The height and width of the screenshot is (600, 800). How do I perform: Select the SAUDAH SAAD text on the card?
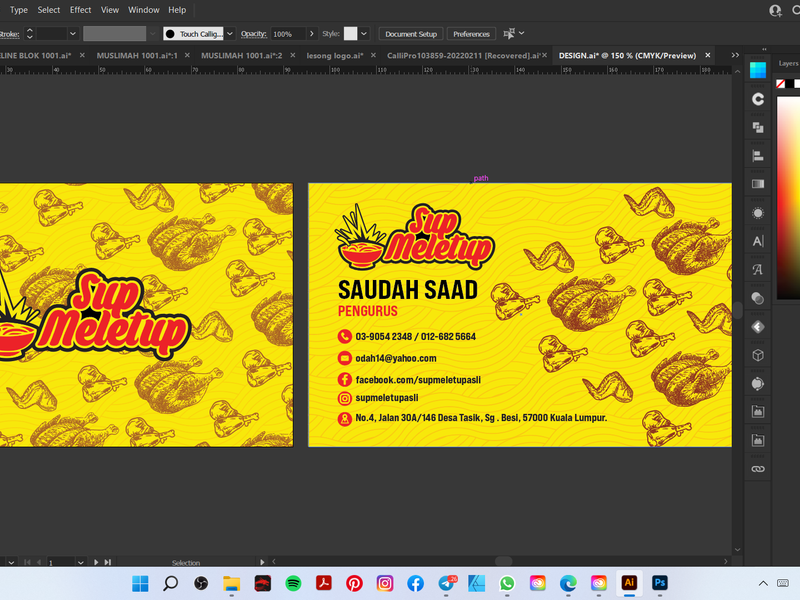pos(408,290)
